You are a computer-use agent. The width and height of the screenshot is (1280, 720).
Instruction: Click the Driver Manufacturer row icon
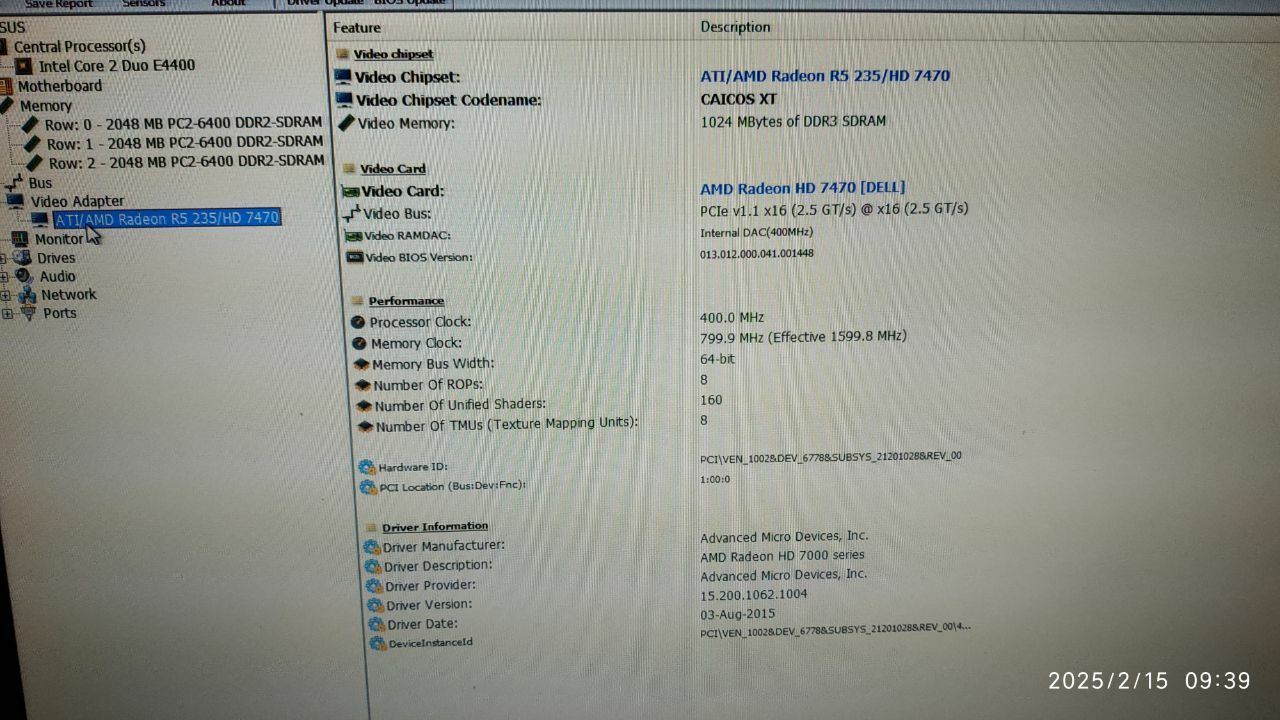pyautogui.click(x=372, y=547)
